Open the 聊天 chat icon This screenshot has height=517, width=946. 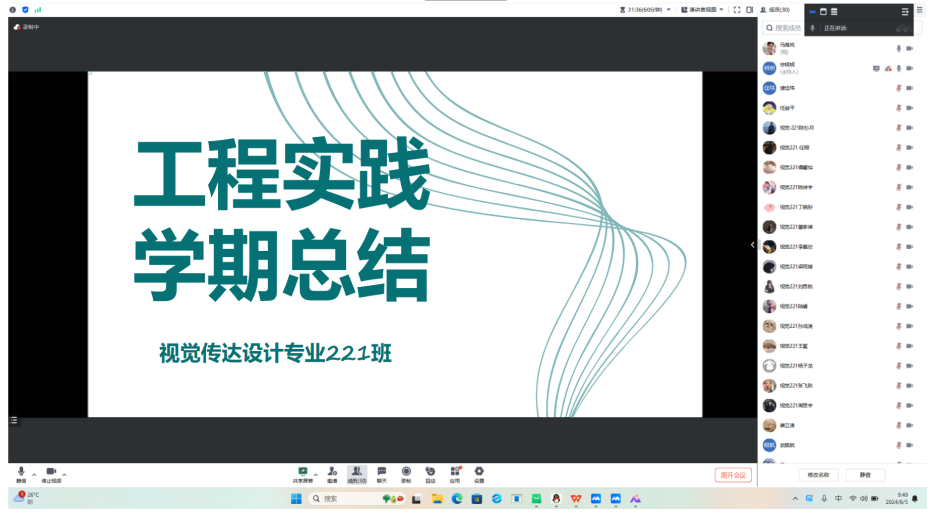381,471
